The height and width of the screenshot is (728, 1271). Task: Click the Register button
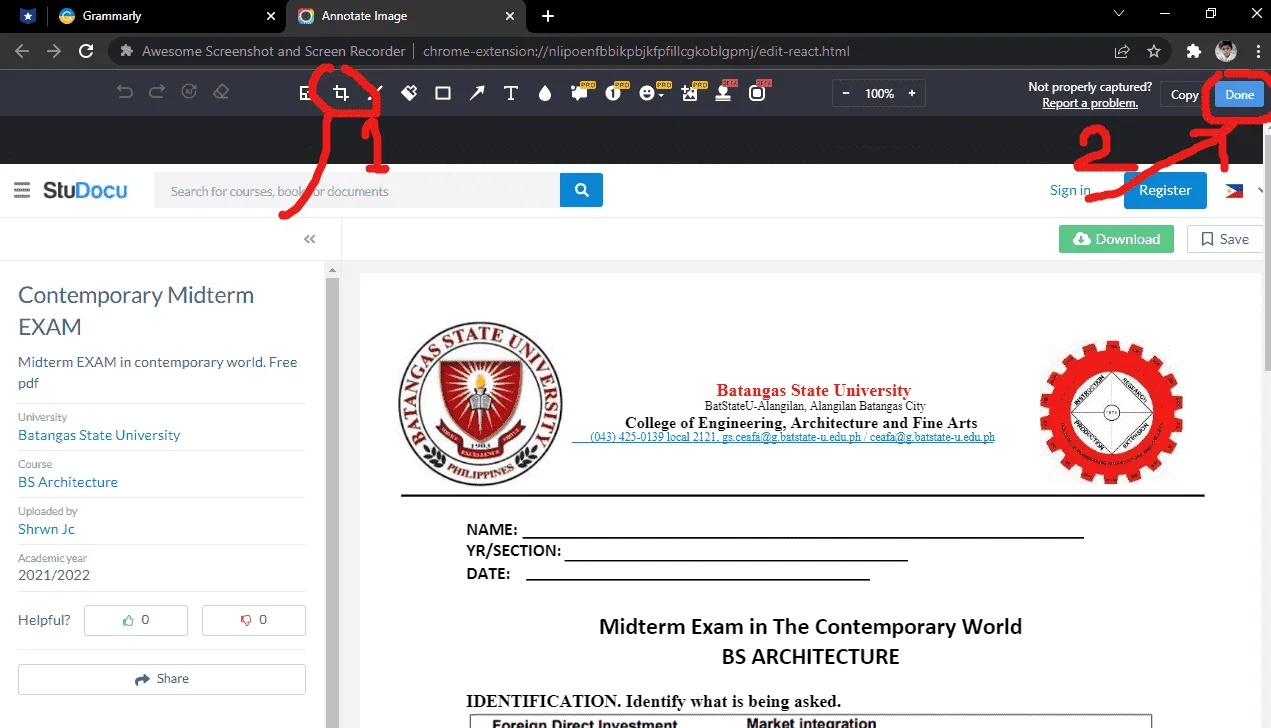coord(1165,190)
